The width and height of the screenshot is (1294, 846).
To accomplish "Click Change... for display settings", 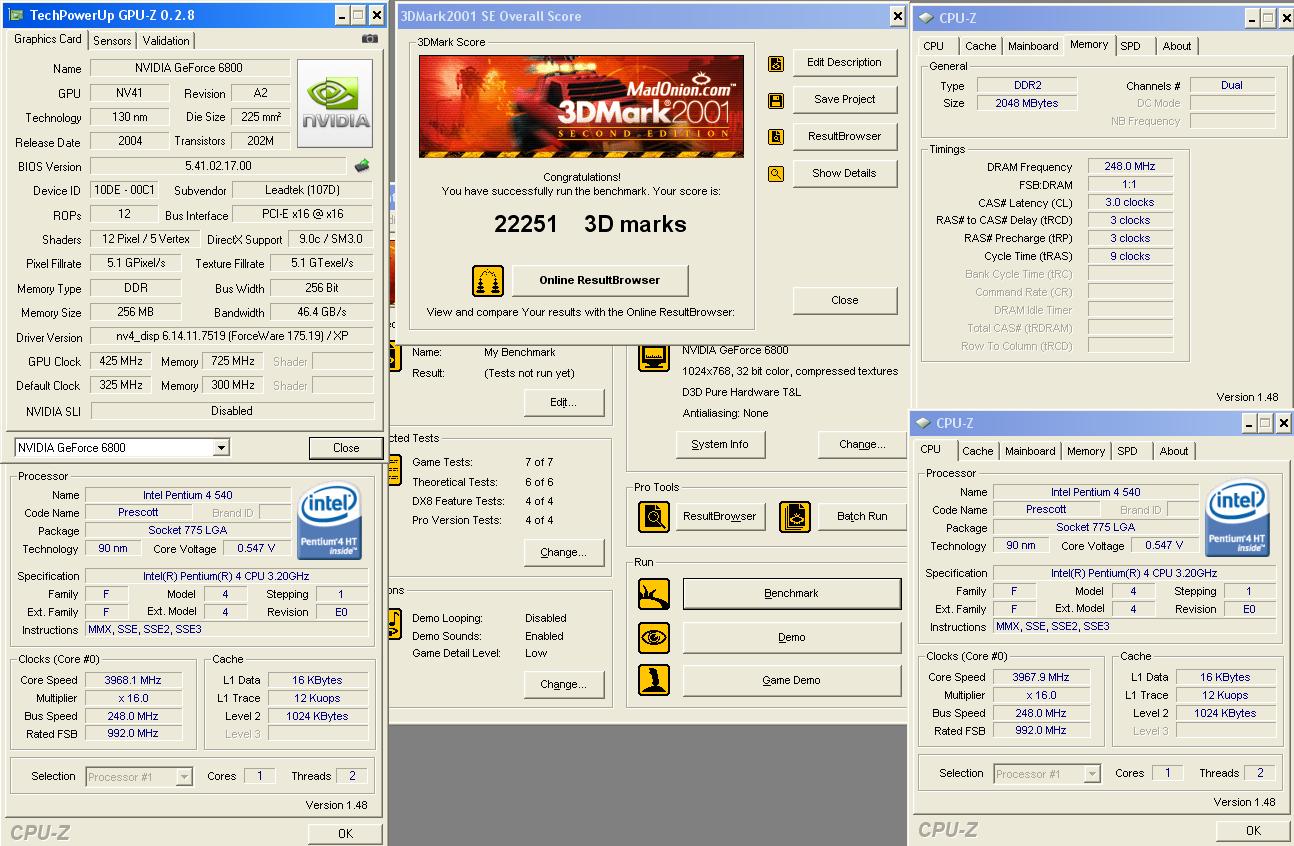I will 862,444.
